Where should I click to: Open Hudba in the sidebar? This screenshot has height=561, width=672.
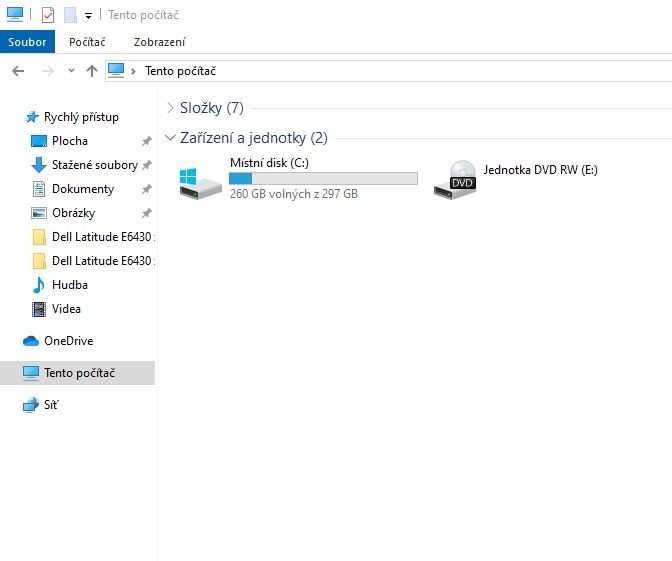(x=70, y=285)
